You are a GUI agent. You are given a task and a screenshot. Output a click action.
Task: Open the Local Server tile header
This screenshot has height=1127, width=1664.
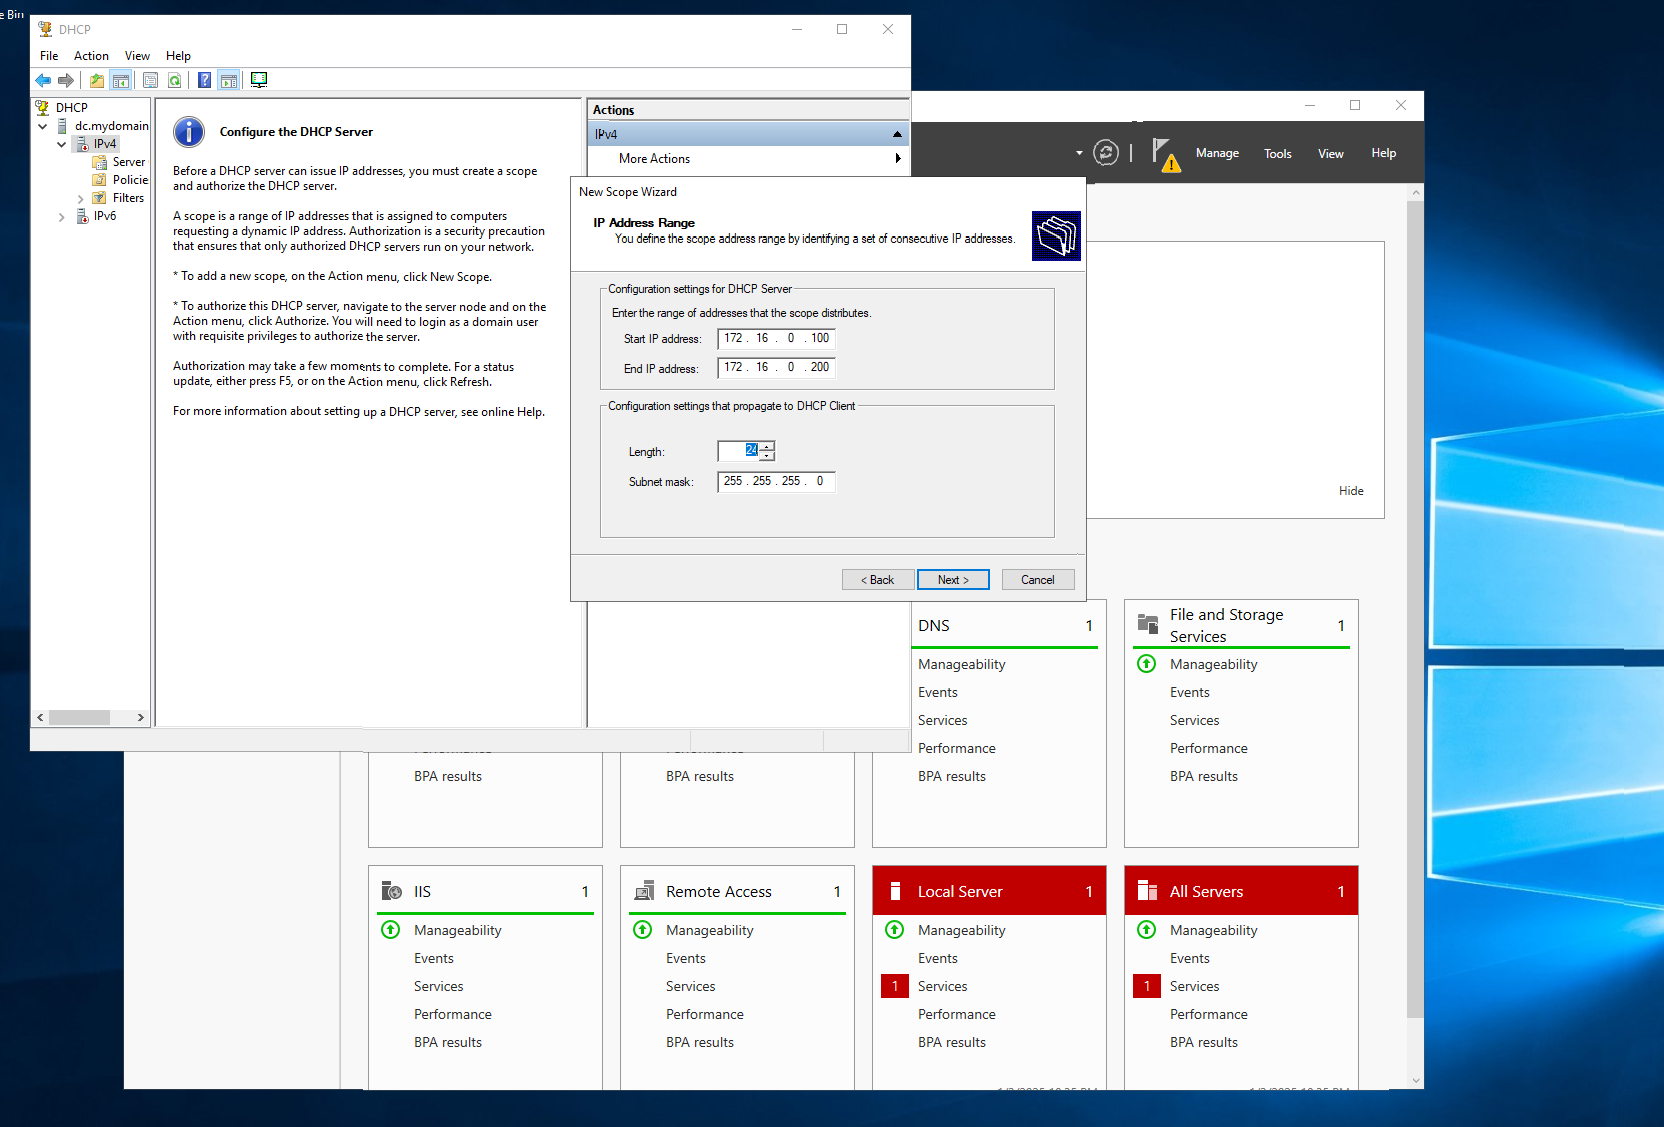pyautogui.click(x=989, y=890)
